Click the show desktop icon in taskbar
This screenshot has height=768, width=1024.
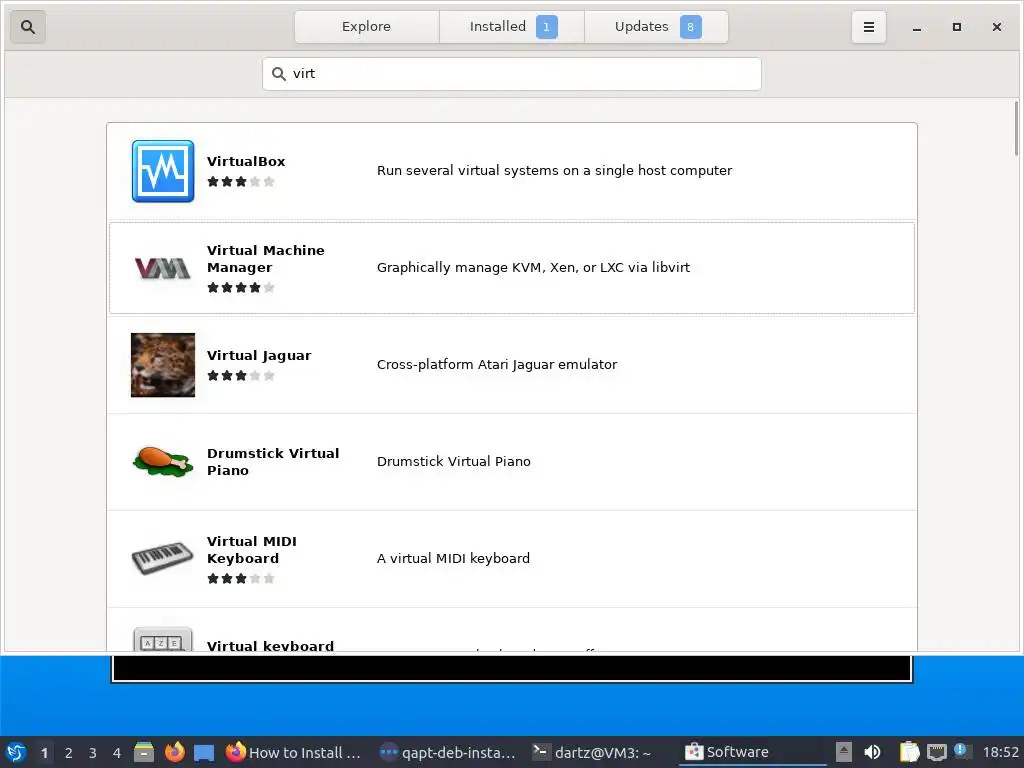pos(204,753)
